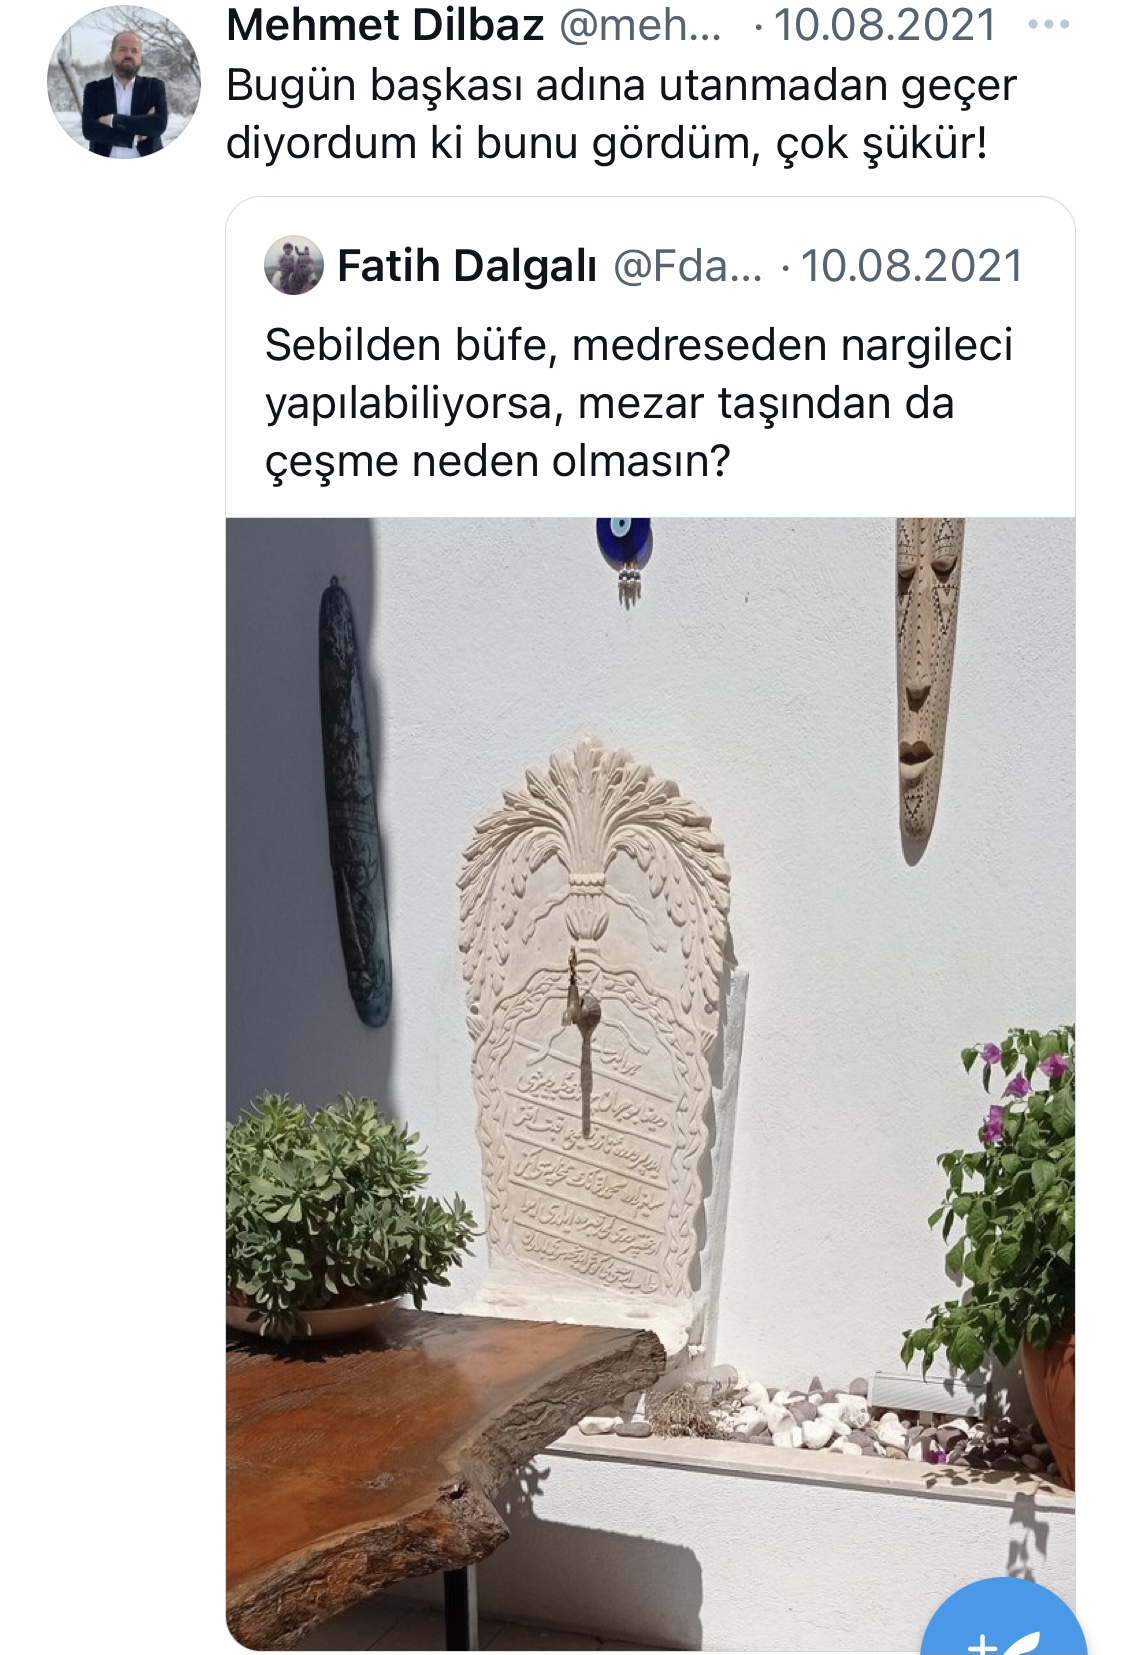
Task: Click the @Fda... handle in quoted tweet
Action: [x=687, y=267]
